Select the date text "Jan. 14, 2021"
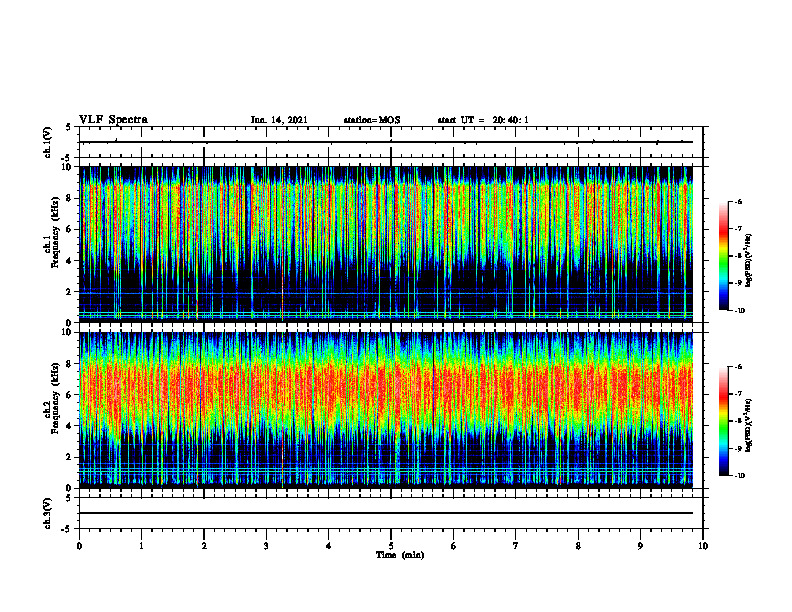 pyautogui.click(x=279, y=120)
